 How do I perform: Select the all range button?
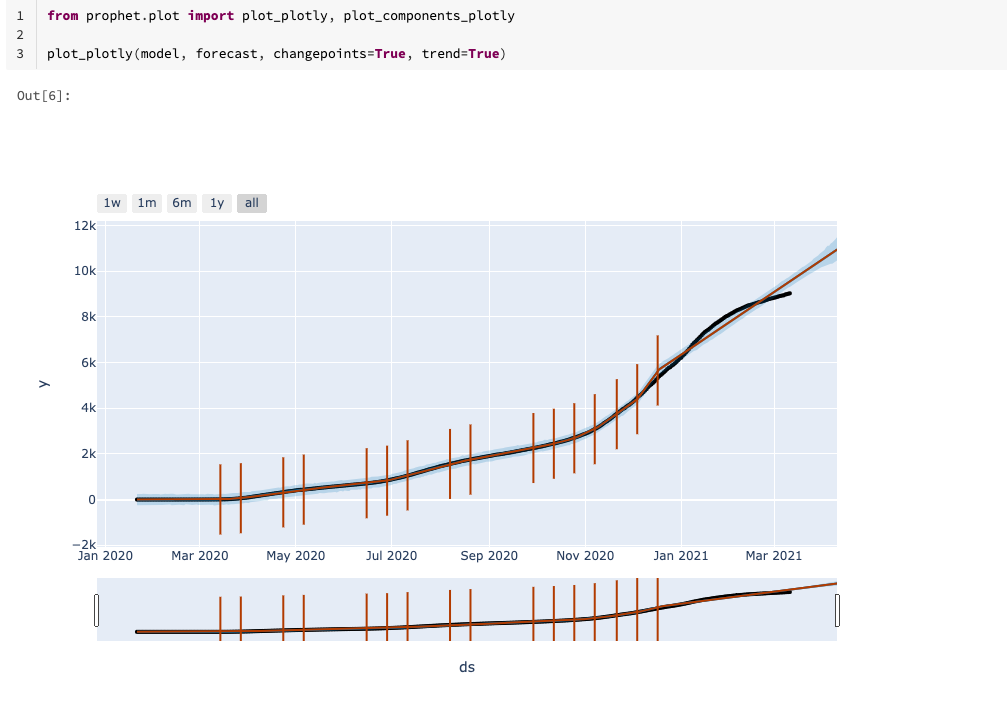pos(252,203)
